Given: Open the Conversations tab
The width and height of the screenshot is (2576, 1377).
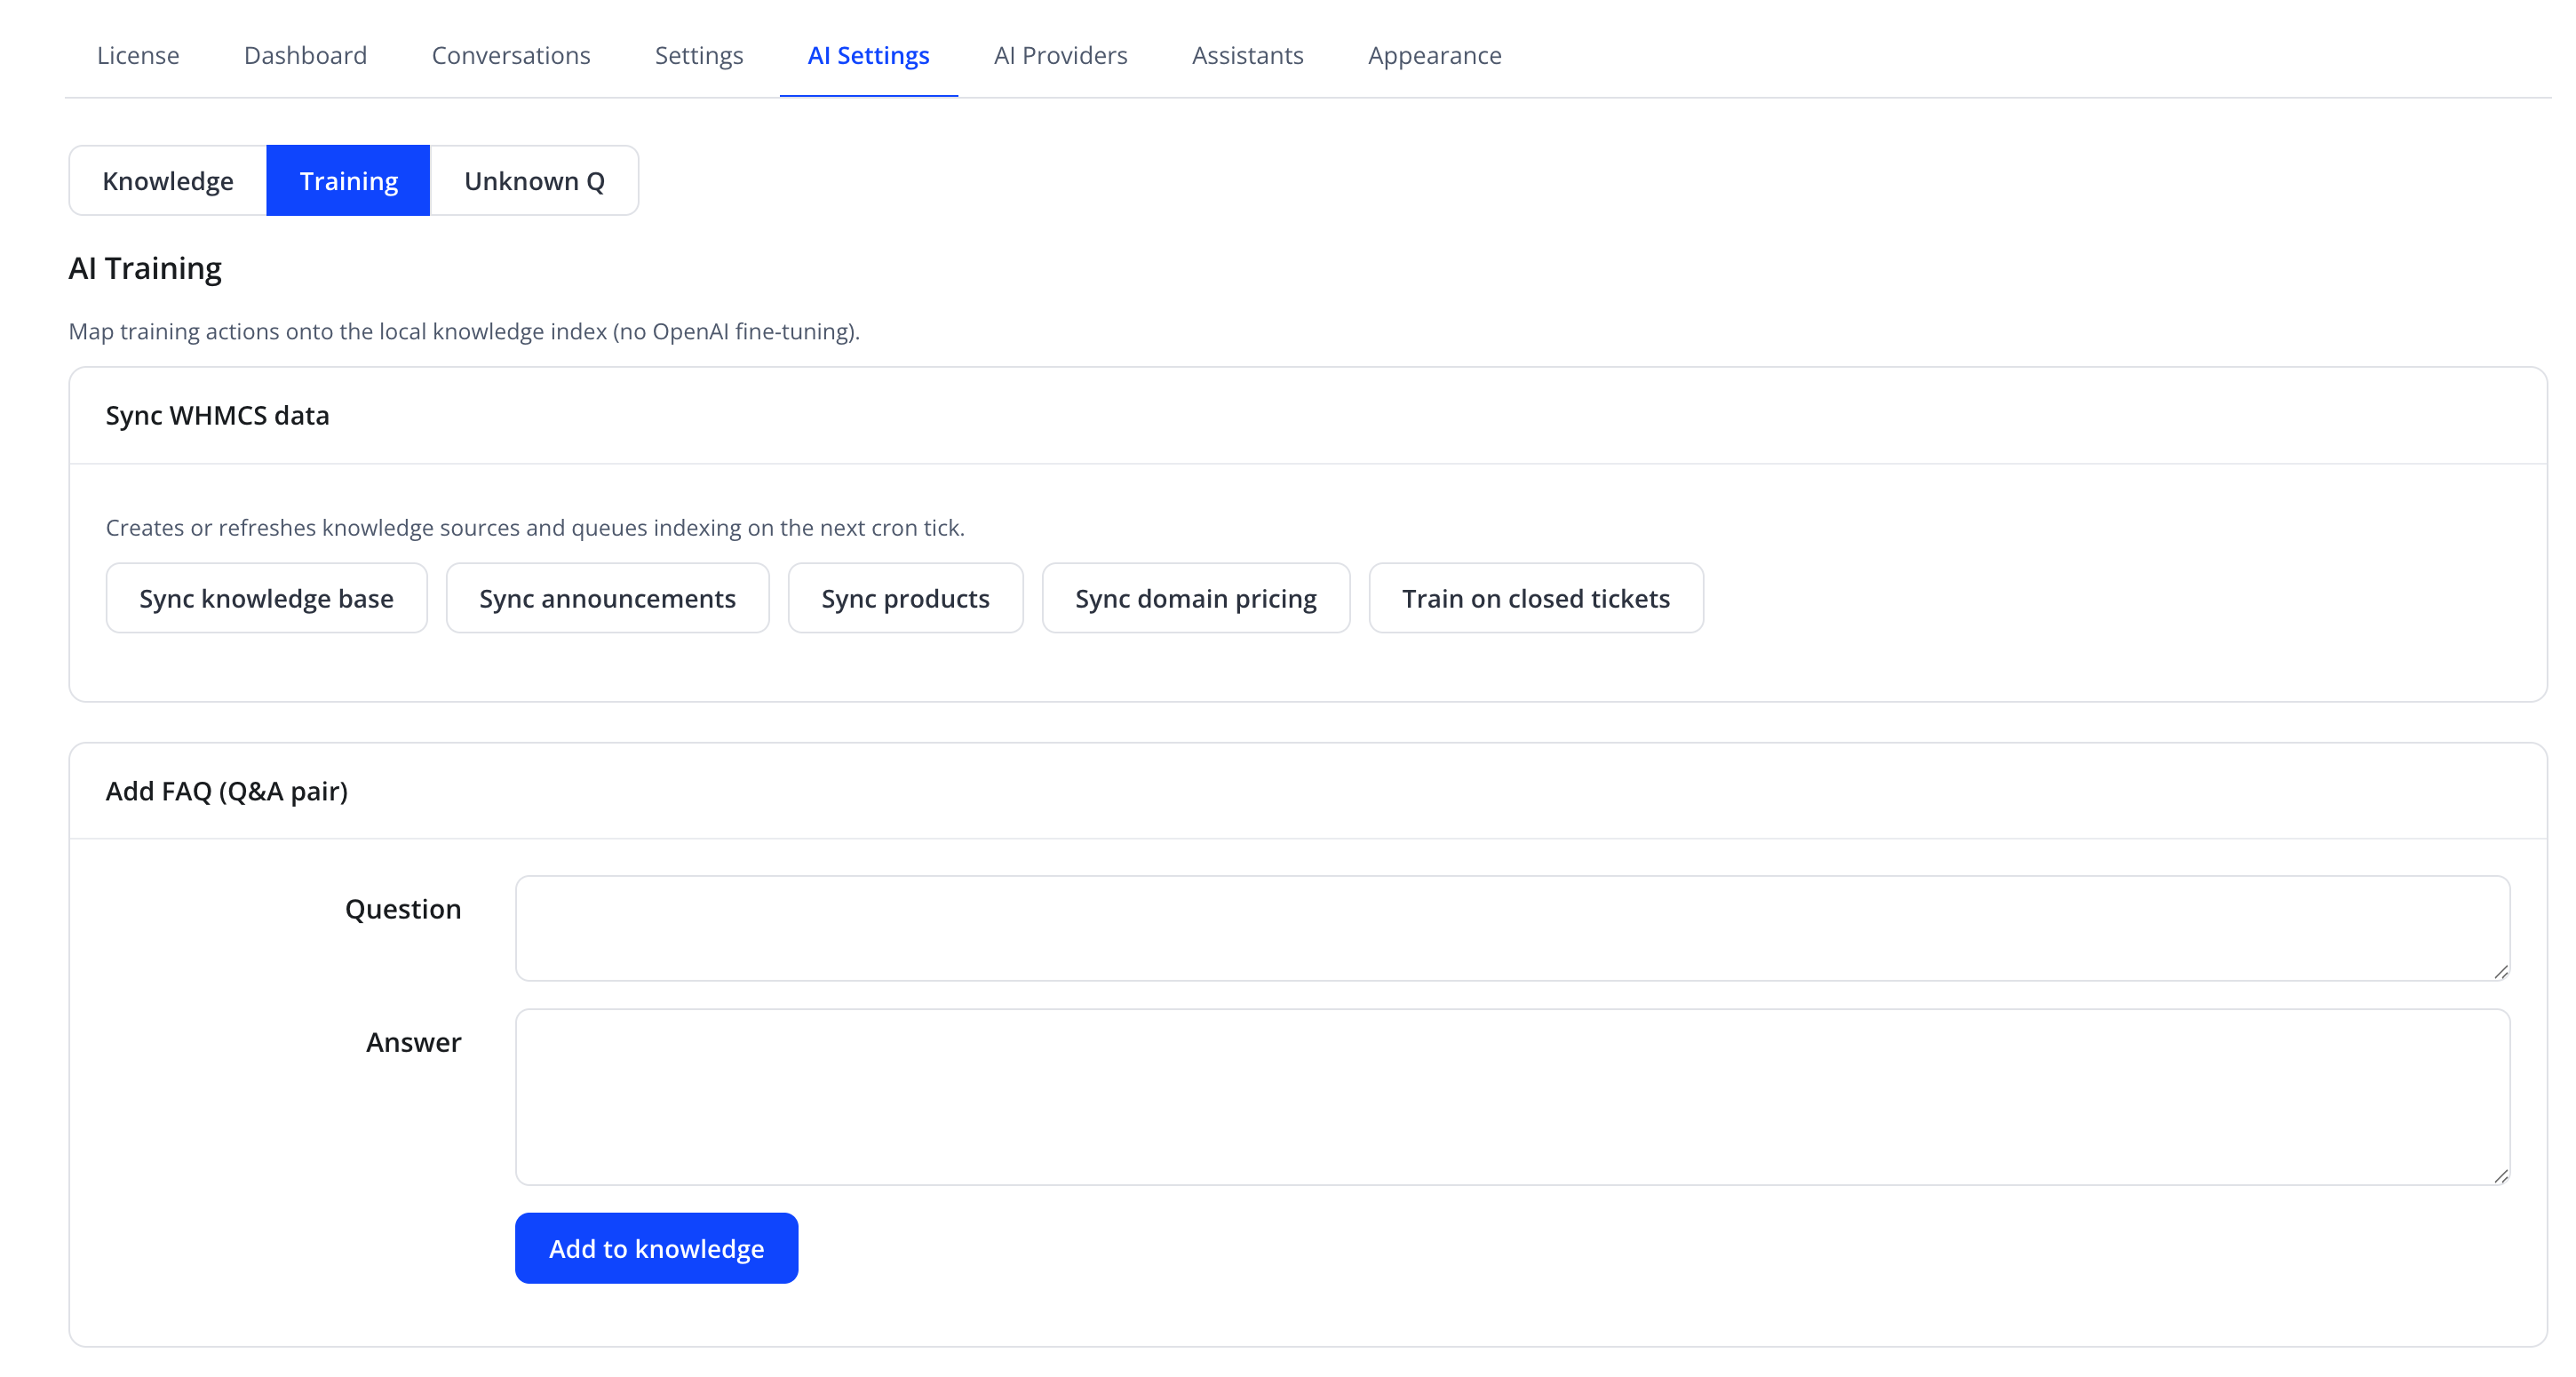Looking at the screenshot, I should click(511, 55).
